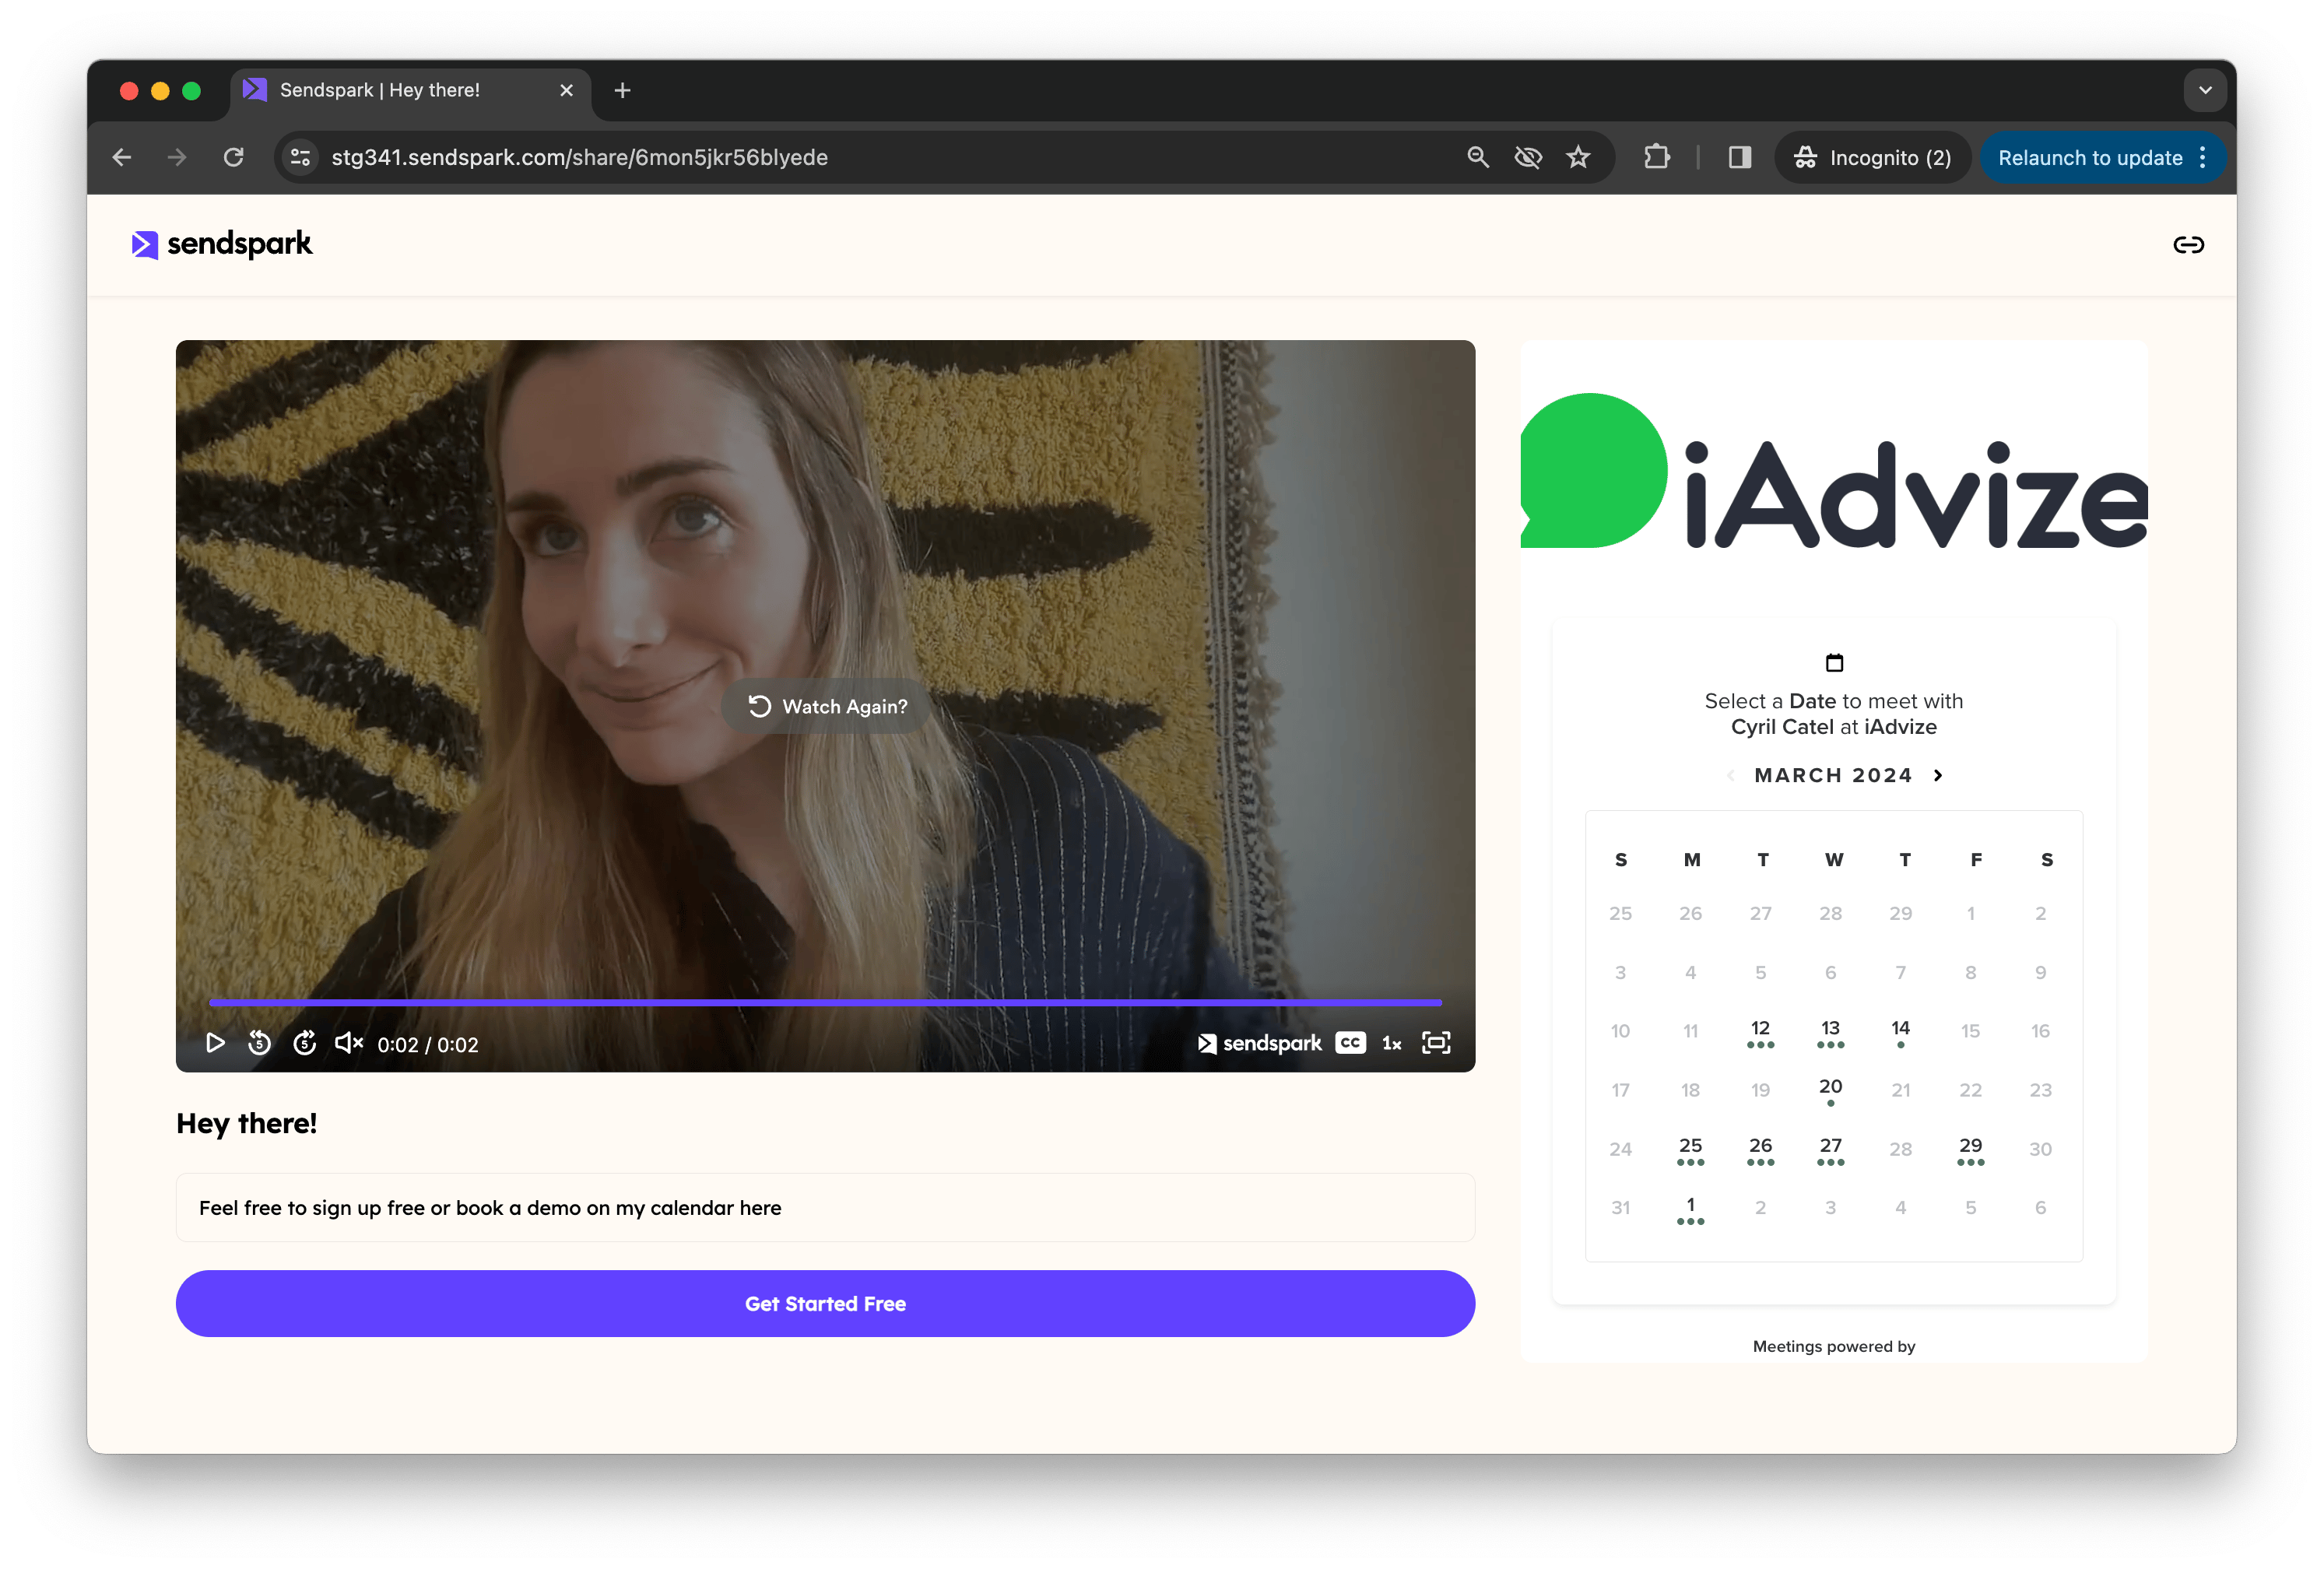Viewport: 2324px width, 1569px height.
Task: Select March 14 on the calendar
Action: click(x=1900, y=1031)
